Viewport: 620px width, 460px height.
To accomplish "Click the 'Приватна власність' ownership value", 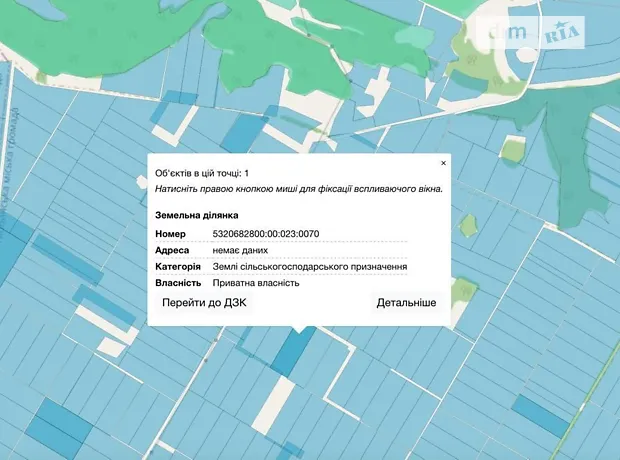I will pos(256,283).
